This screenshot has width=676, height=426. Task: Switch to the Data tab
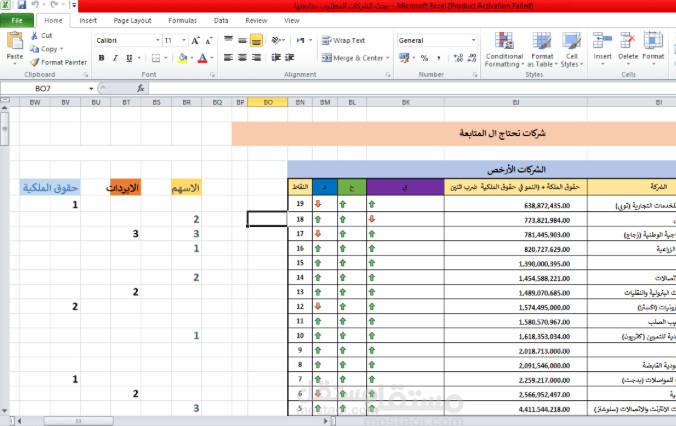(x=221, y=20)
